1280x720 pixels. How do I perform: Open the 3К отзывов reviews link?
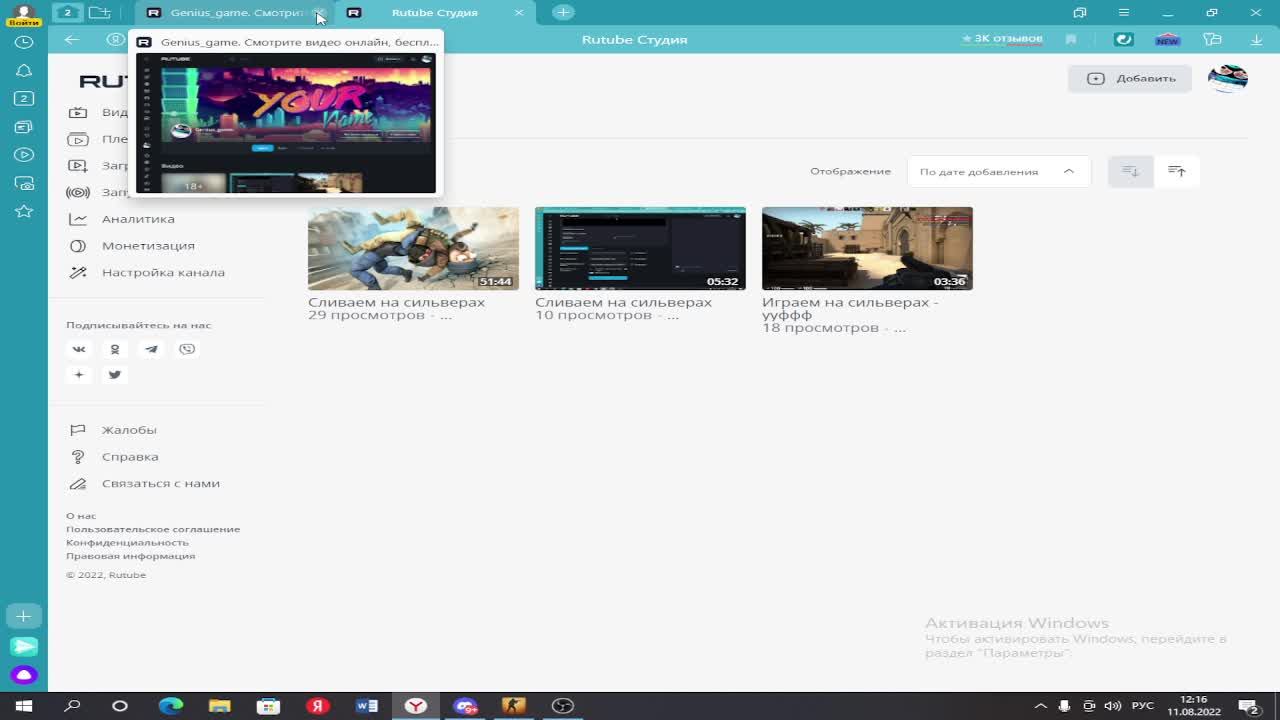point(1002,39)
